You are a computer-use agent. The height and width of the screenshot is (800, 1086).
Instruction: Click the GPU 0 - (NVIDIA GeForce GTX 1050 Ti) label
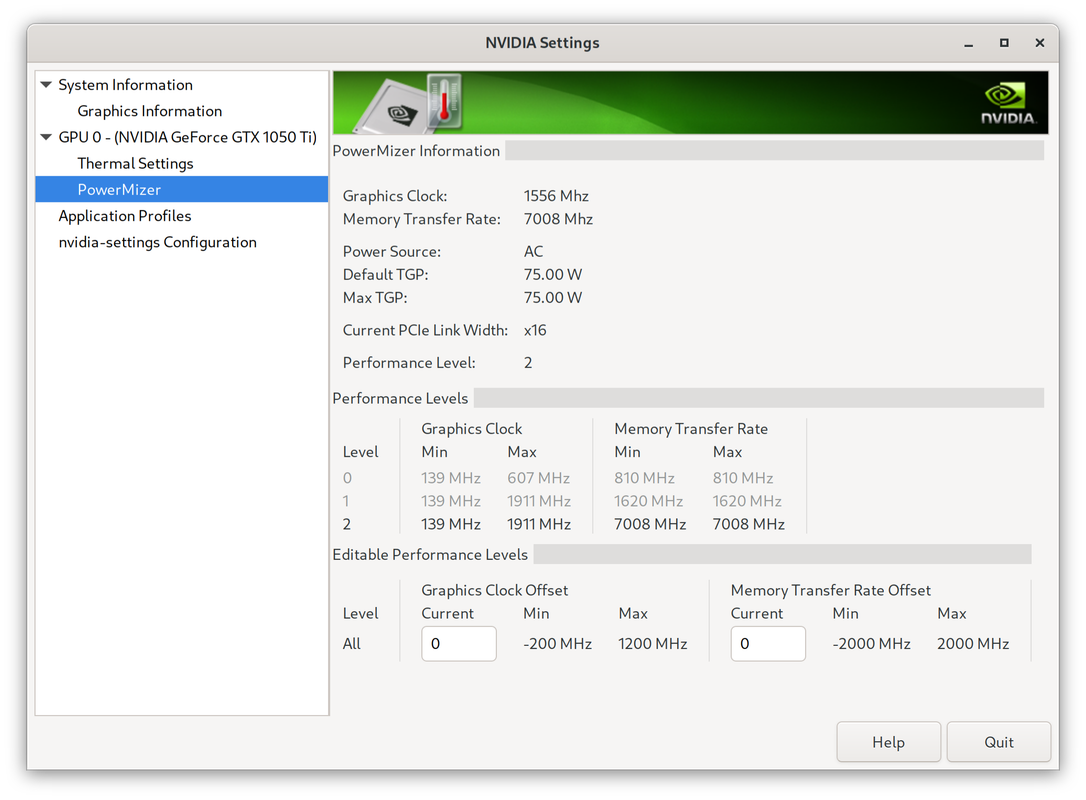pyautogui.click(x=187, y=137)
